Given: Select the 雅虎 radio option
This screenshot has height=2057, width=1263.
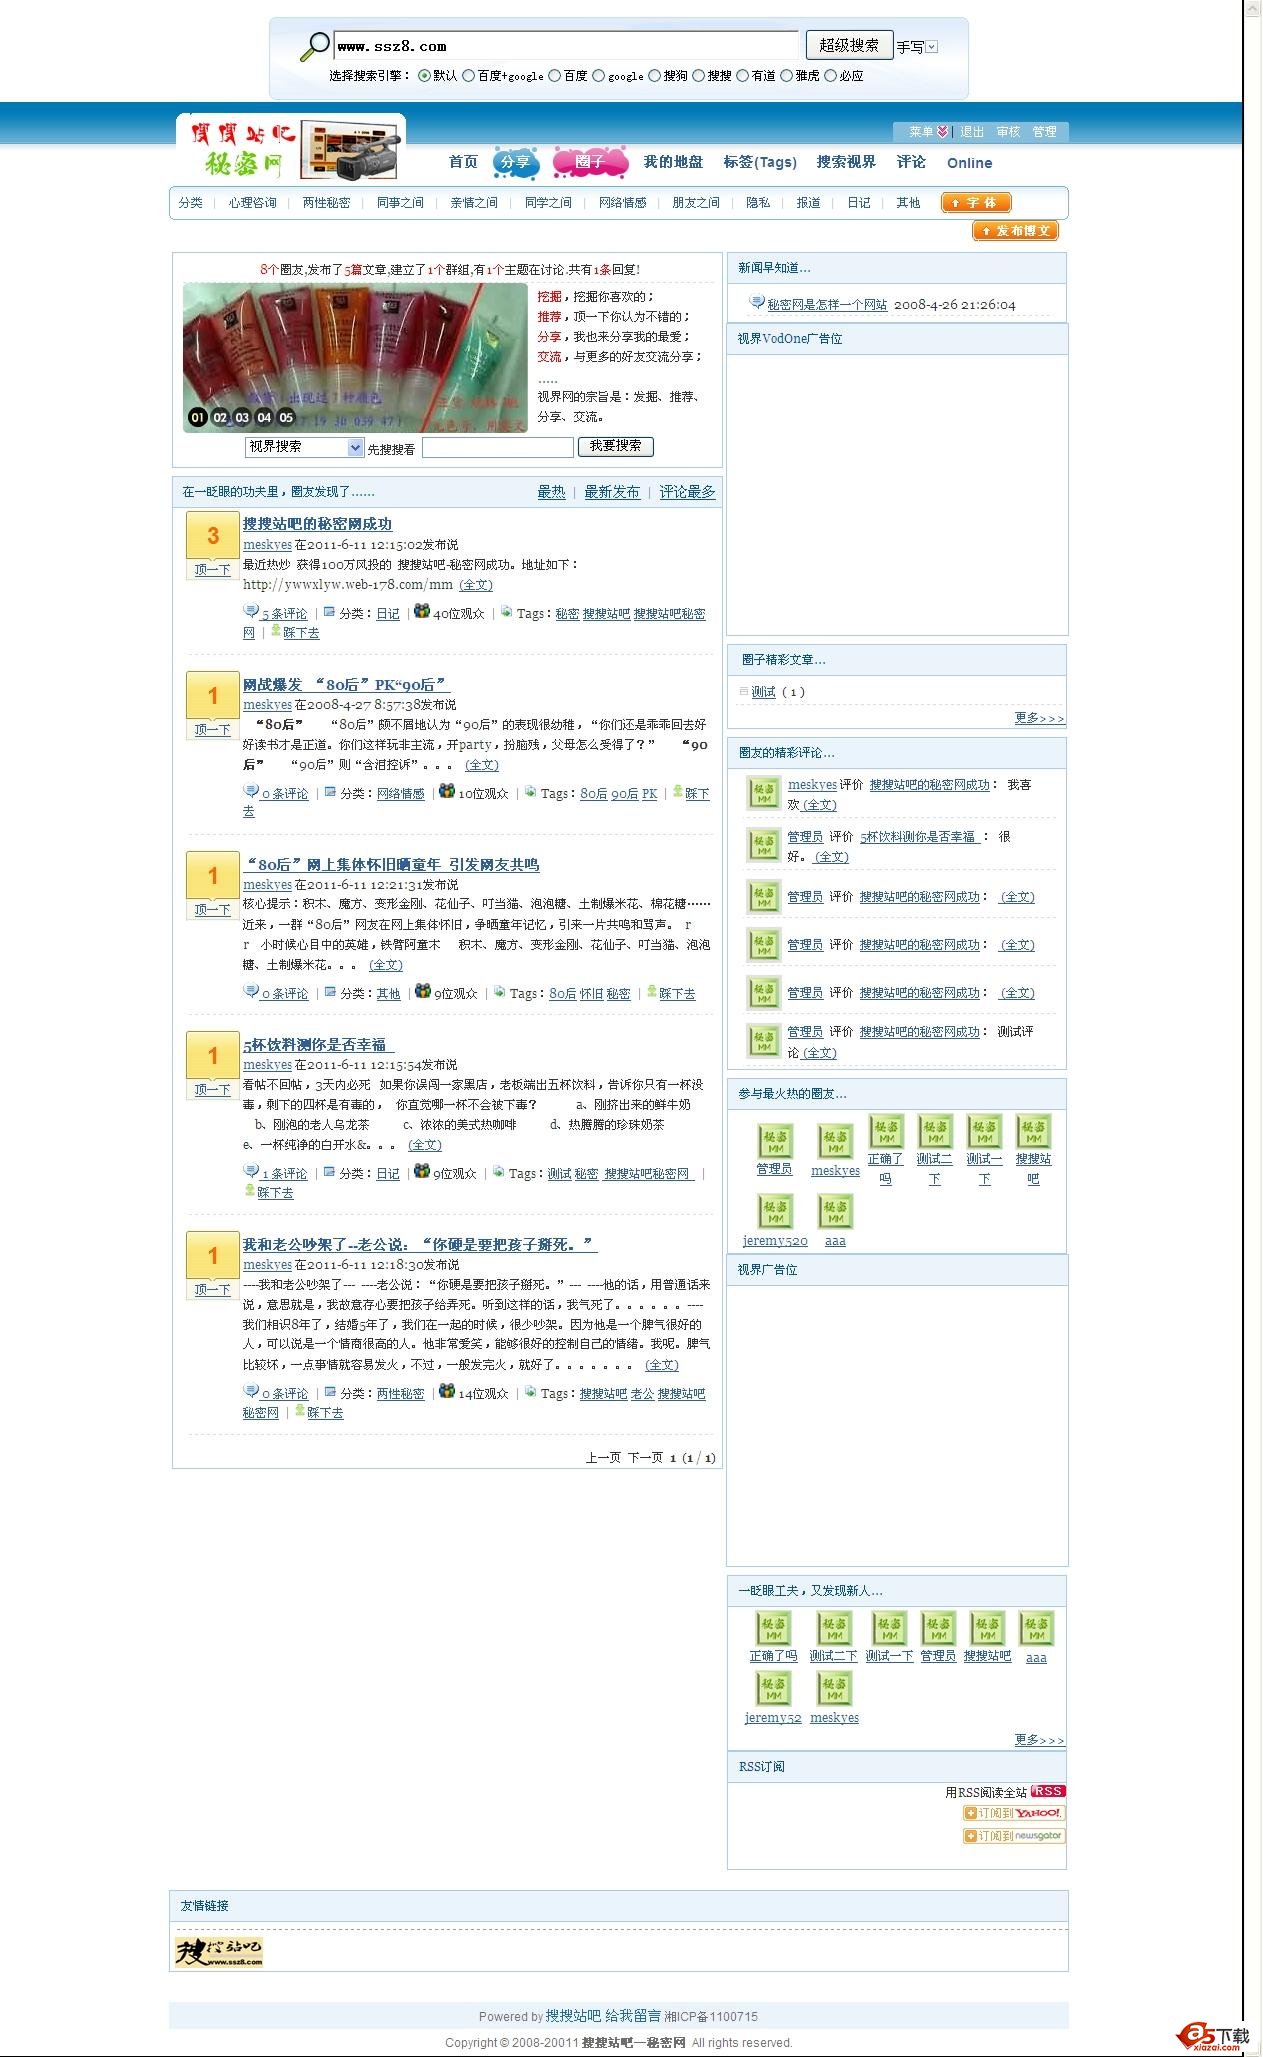Looking at the screenshot, I should click(786, 75).
